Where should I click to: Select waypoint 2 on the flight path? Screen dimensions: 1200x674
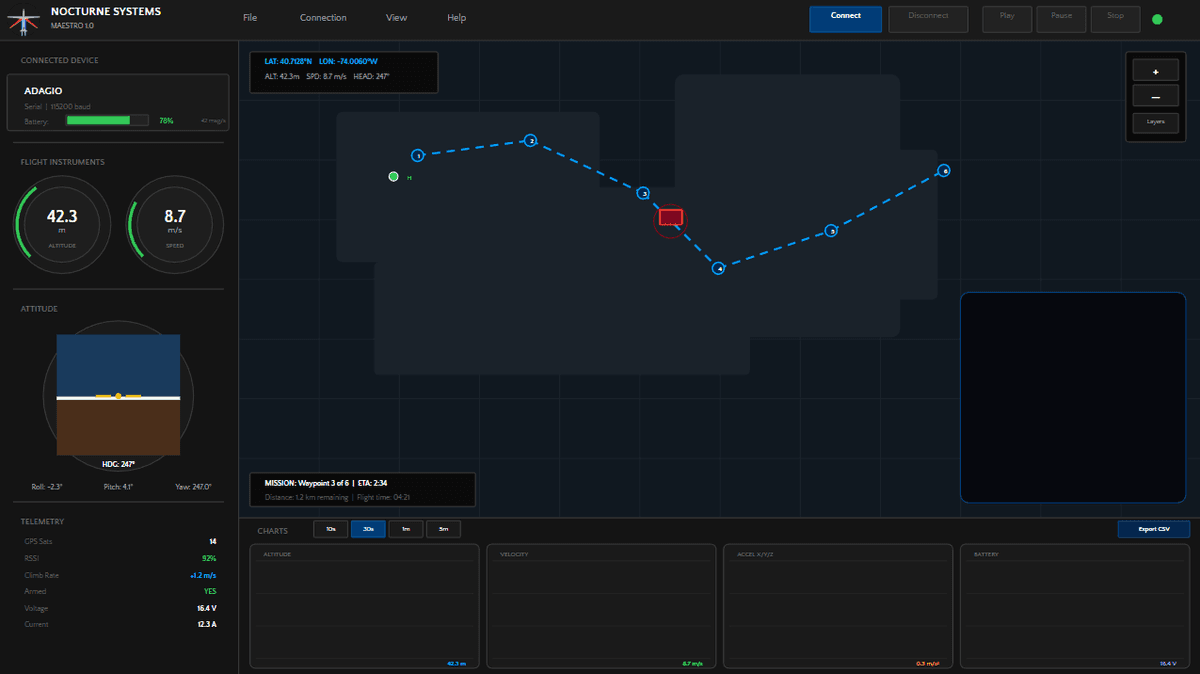pyautogui.click(x=531, y=141)
